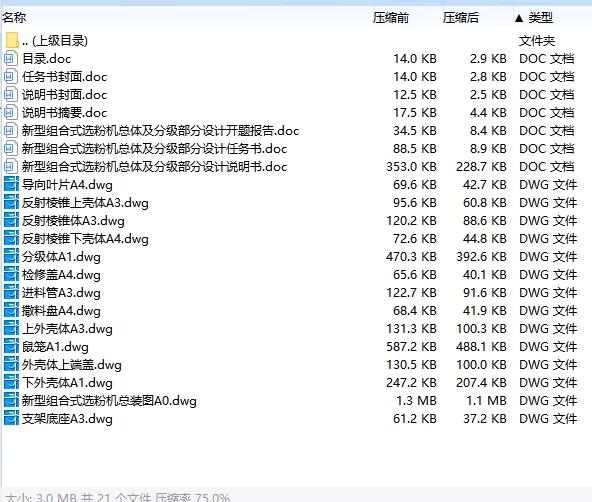Click the 88.5 KB size value
The height and width of the screenshot is (502, 592).
coord(415,148)
